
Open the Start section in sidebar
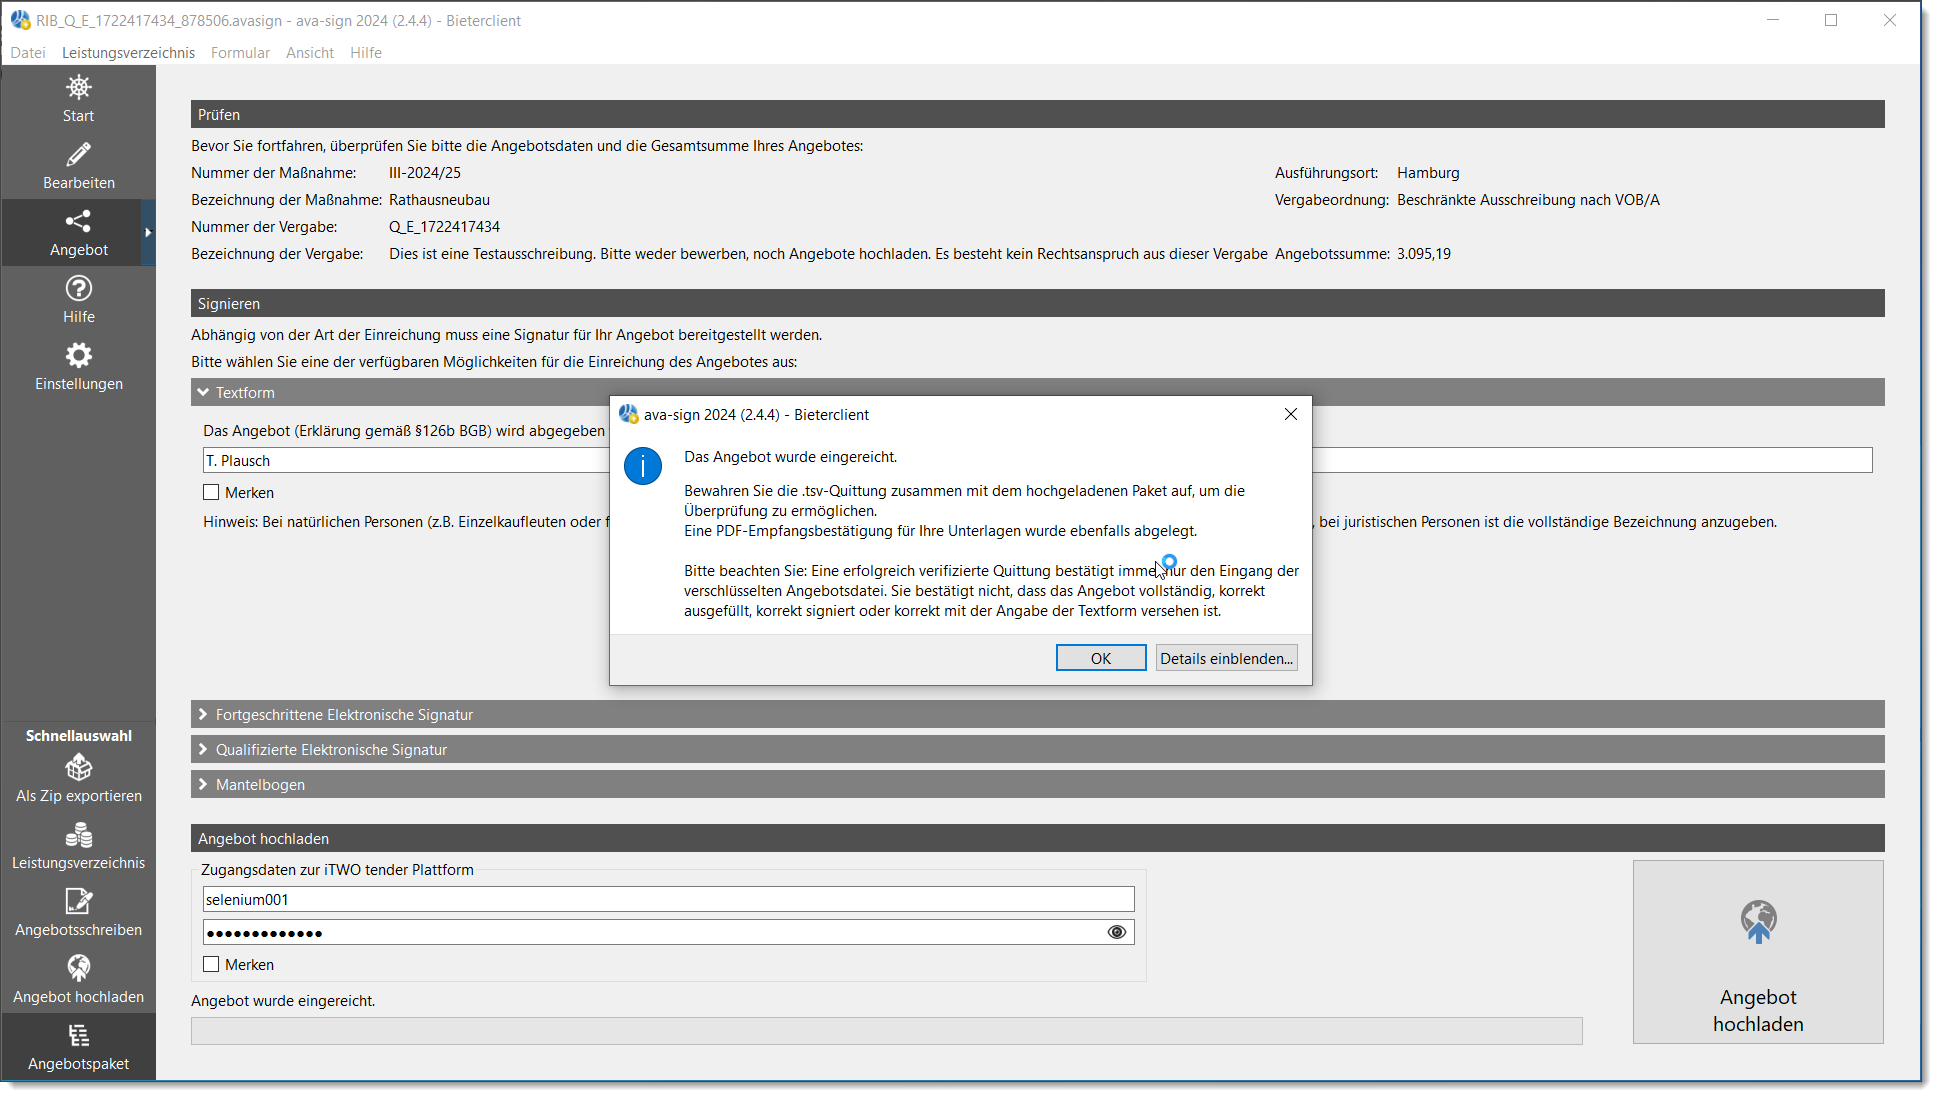[x=78, y=99]
